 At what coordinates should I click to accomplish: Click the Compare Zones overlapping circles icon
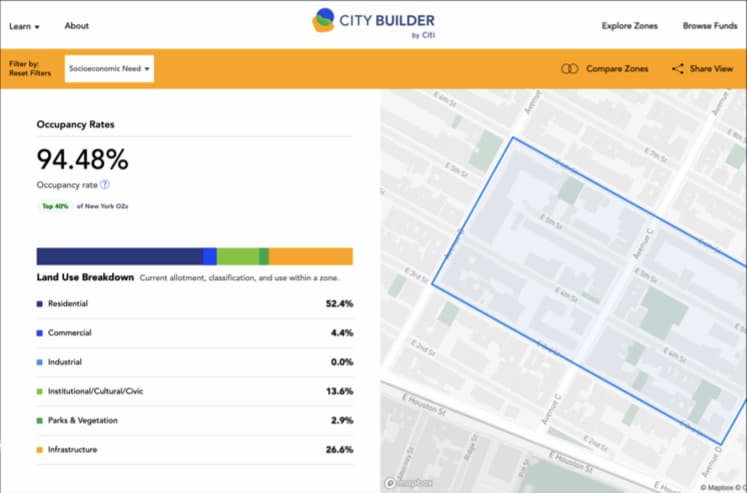click(x=569, y=69)
